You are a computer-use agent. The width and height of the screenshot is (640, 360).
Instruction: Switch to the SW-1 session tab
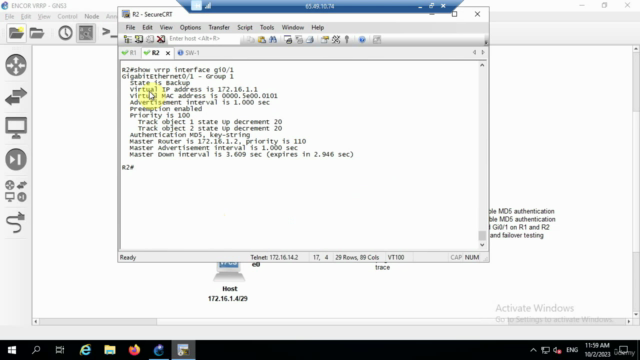tap(189, 53)
